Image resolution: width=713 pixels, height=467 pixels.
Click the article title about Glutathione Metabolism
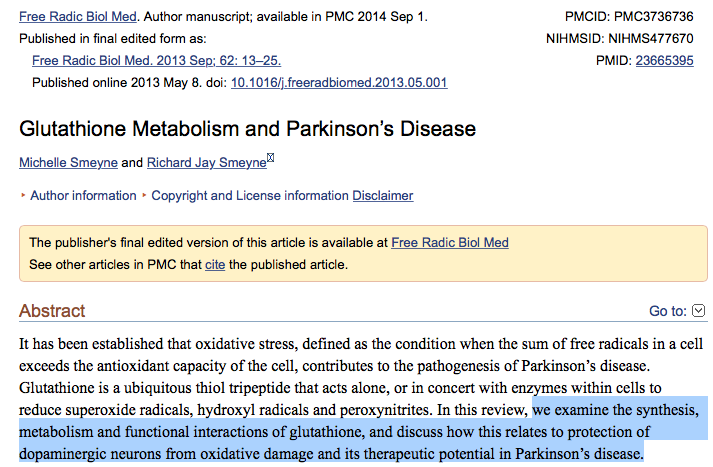point(247,129)
